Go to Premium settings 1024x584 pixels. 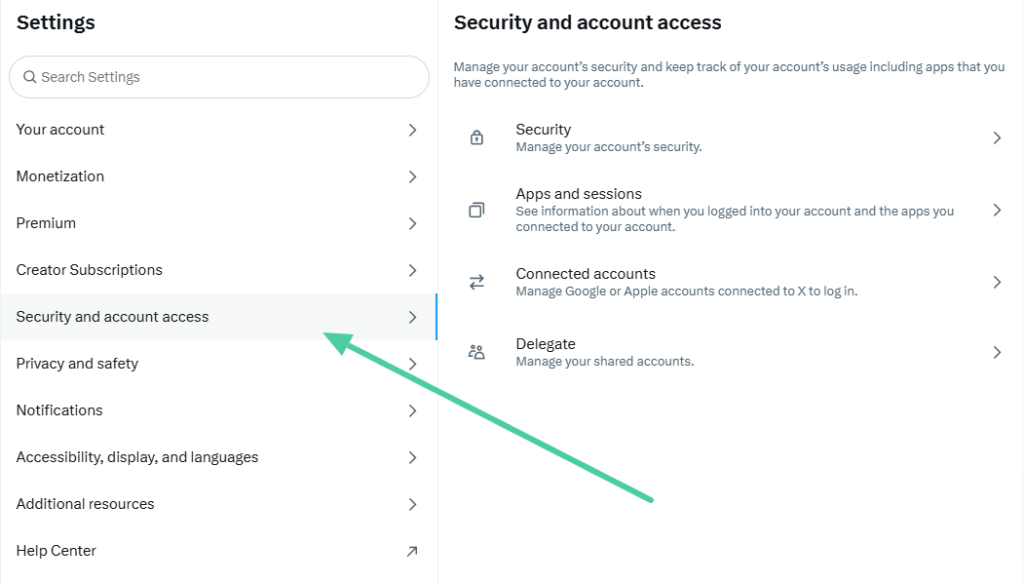[x=218, y=223]
